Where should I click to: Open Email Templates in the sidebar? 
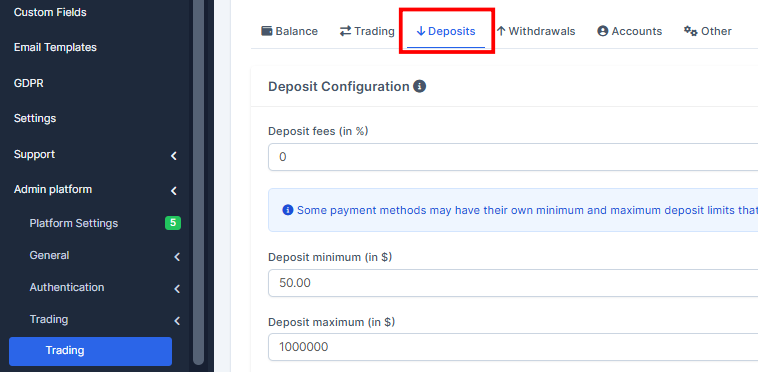point(55,47)
